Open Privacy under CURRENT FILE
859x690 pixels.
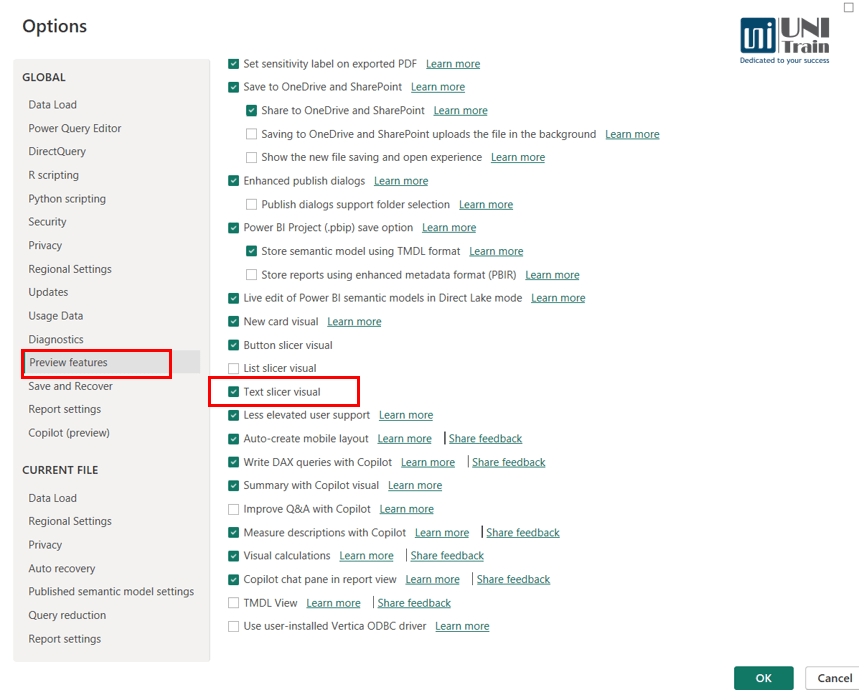coord(45,545)
